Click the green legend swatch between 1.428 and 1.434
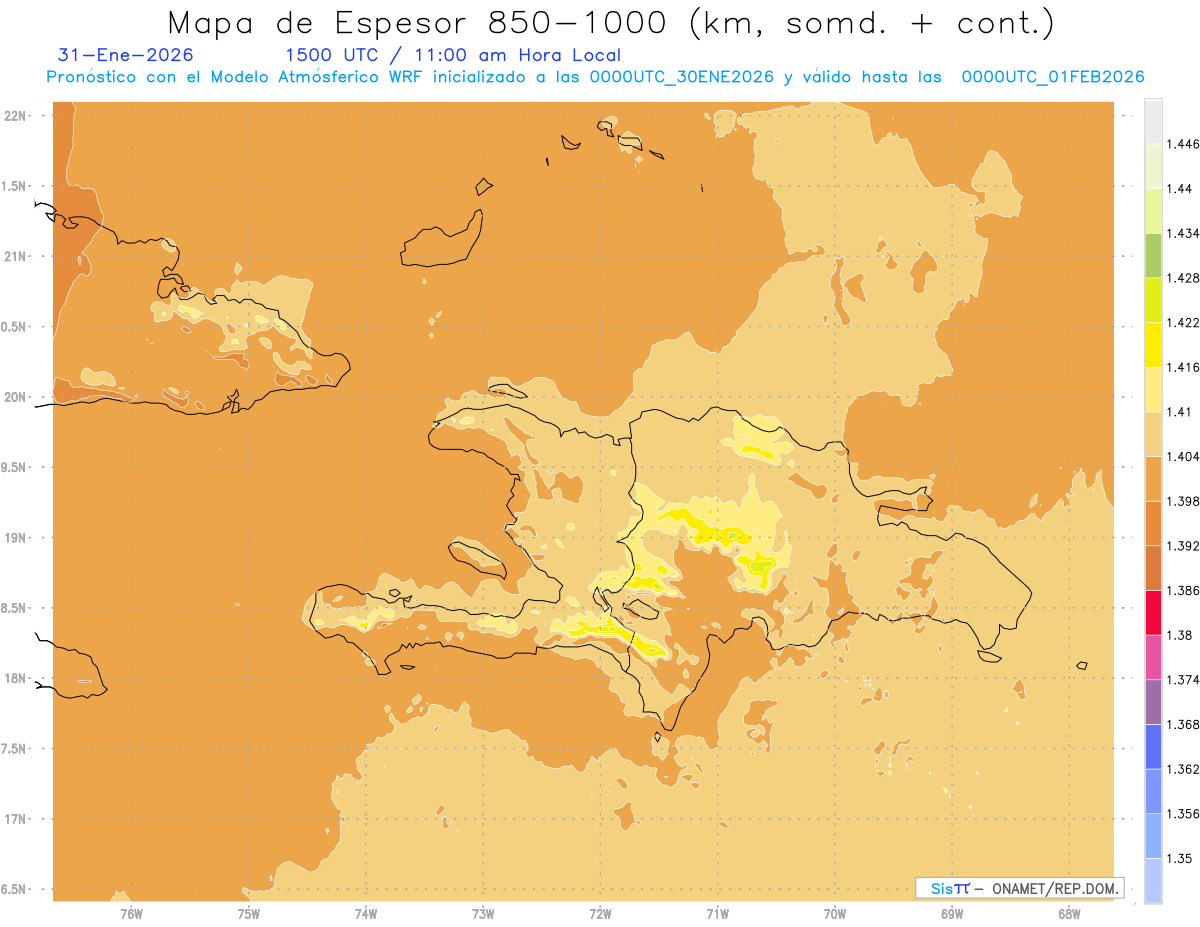Screen dimensions: 1200x927 1153,255
